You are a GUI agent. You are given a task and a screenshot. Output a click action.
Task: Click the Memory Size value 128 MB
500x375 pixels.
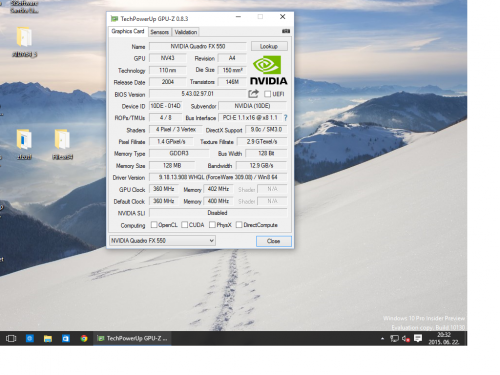pyautogui.click(x=172, y=165)
